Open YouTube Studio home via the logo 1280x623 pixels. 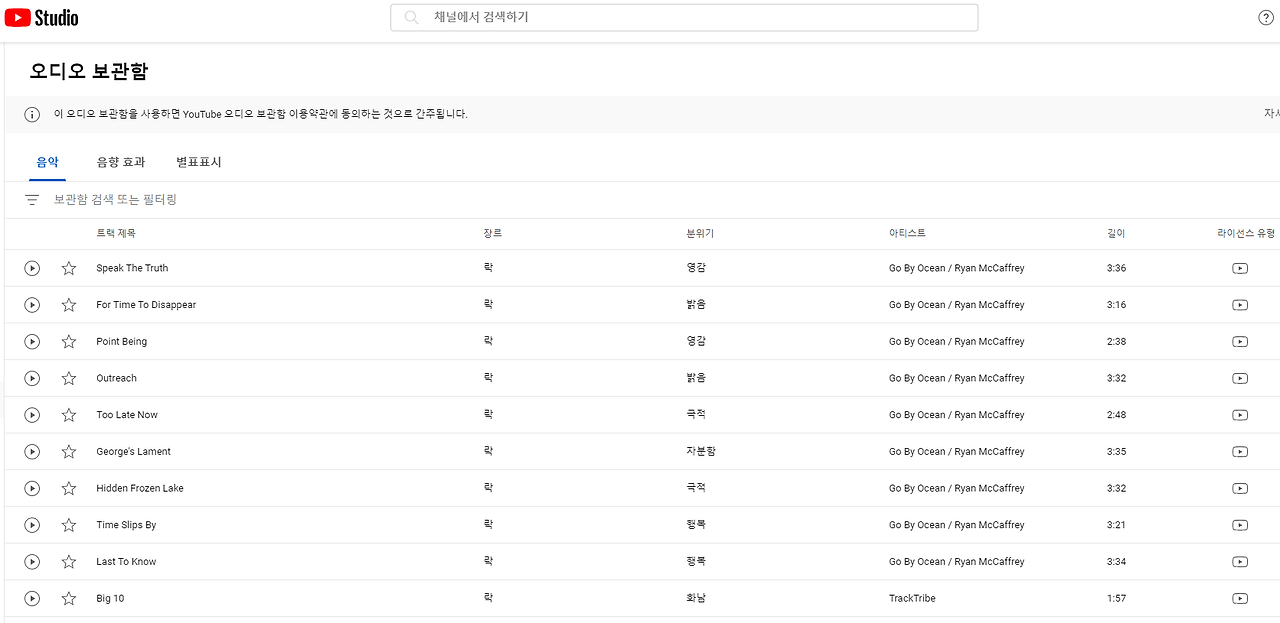tap(41, 18)
